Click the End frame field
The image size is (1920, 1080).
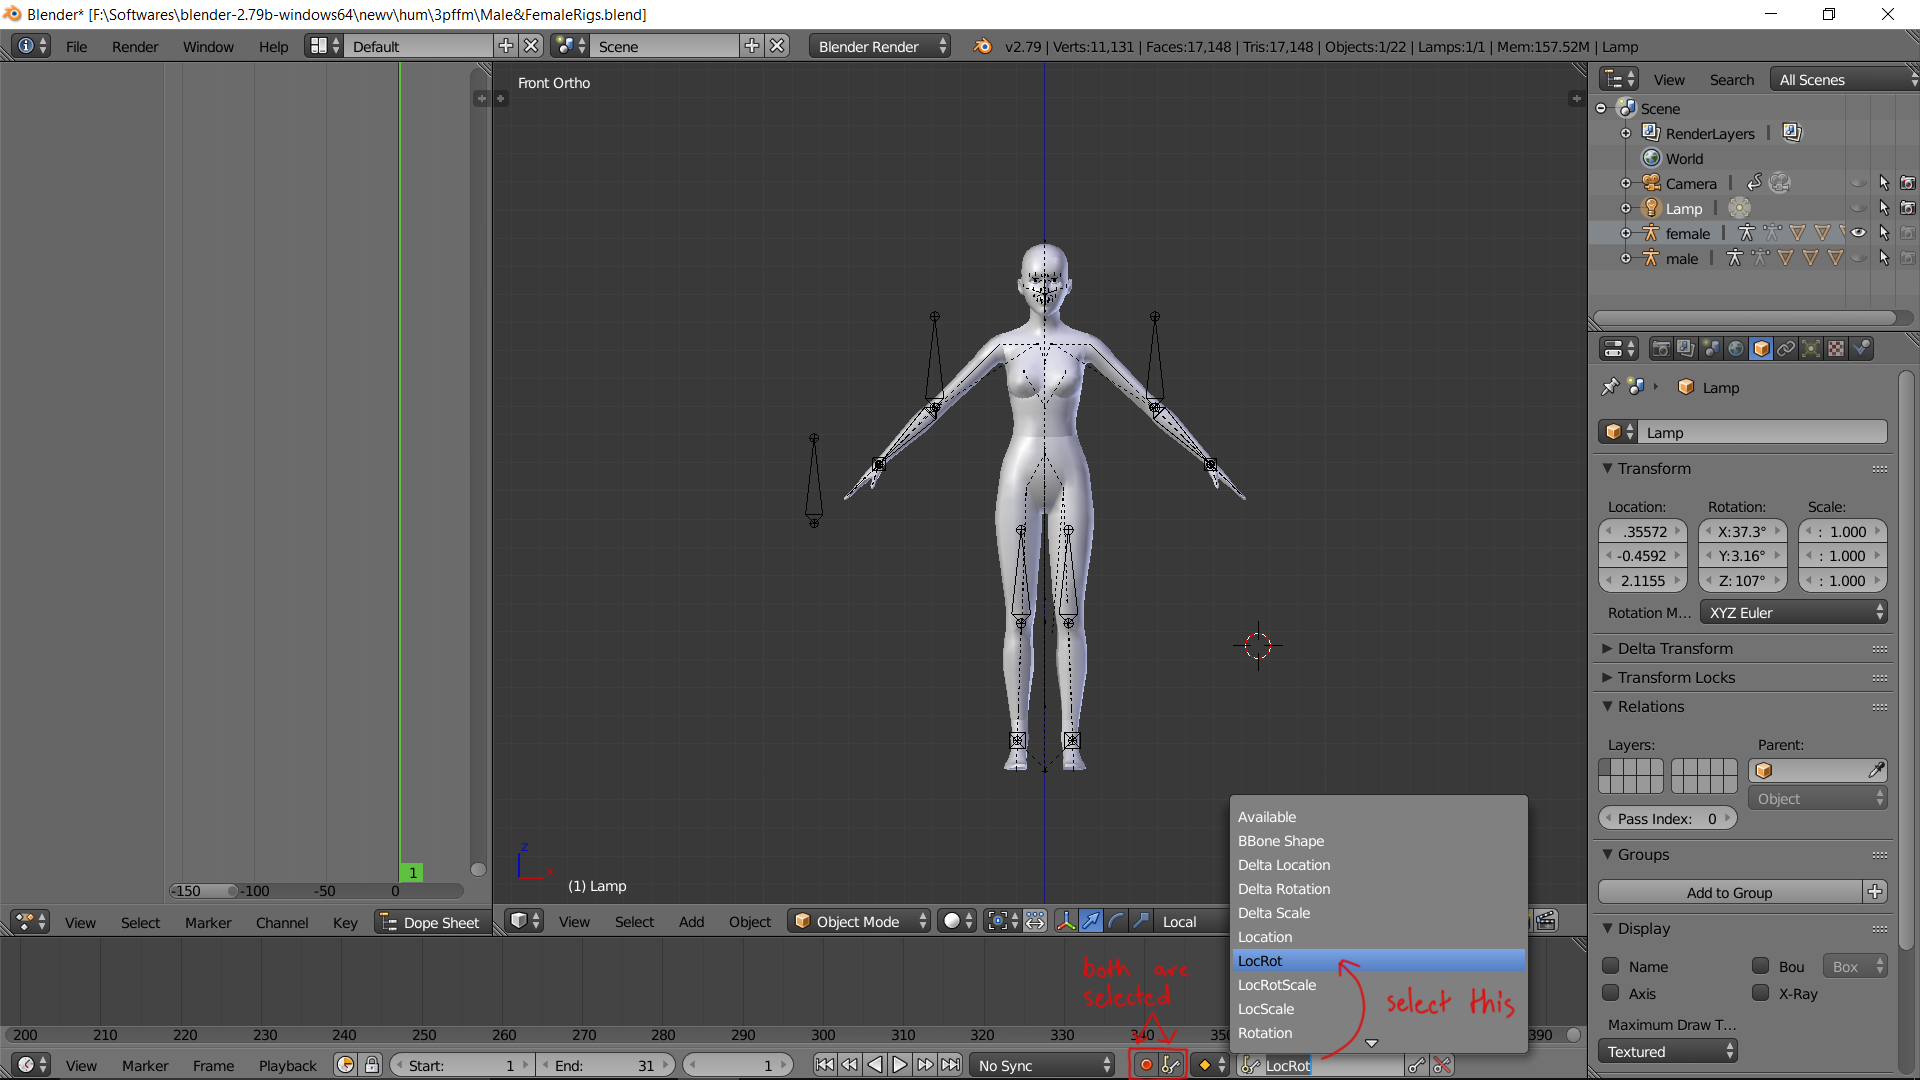(x=606, y=1065)
